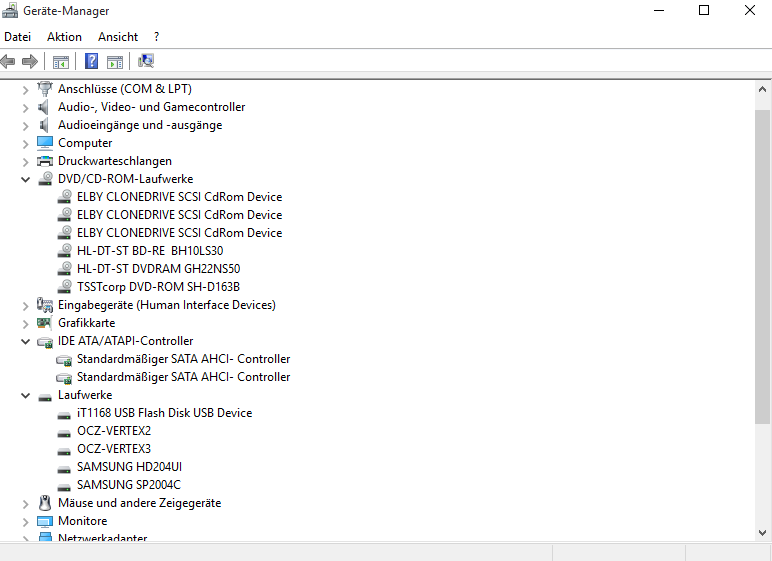Open the Aktion menu
This screenshot has height=561, width=772.
pos(64,37)
